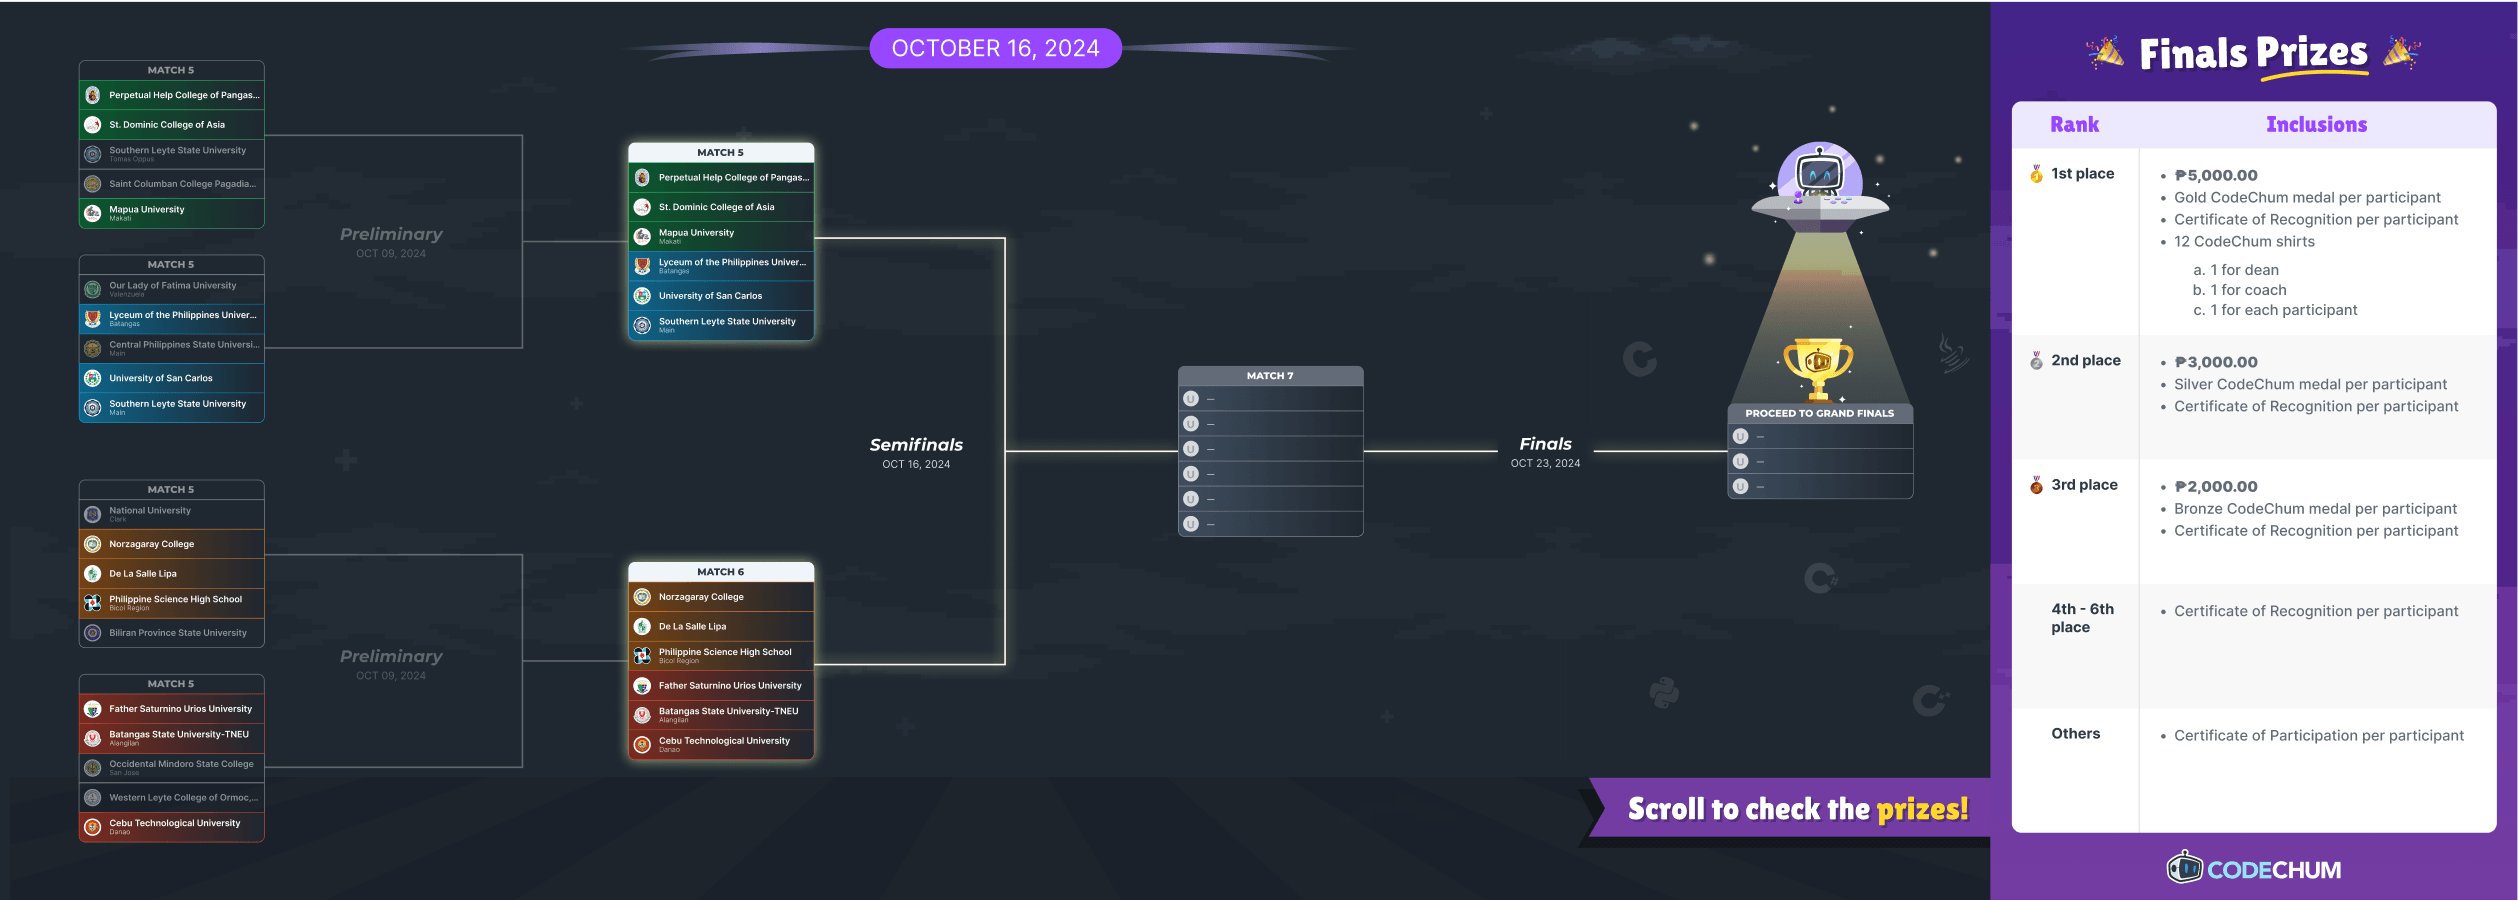Click the first placeholder avatar in Grand Finals list
Screen dimensions: 2518x900
click(x=1740, y=436)
